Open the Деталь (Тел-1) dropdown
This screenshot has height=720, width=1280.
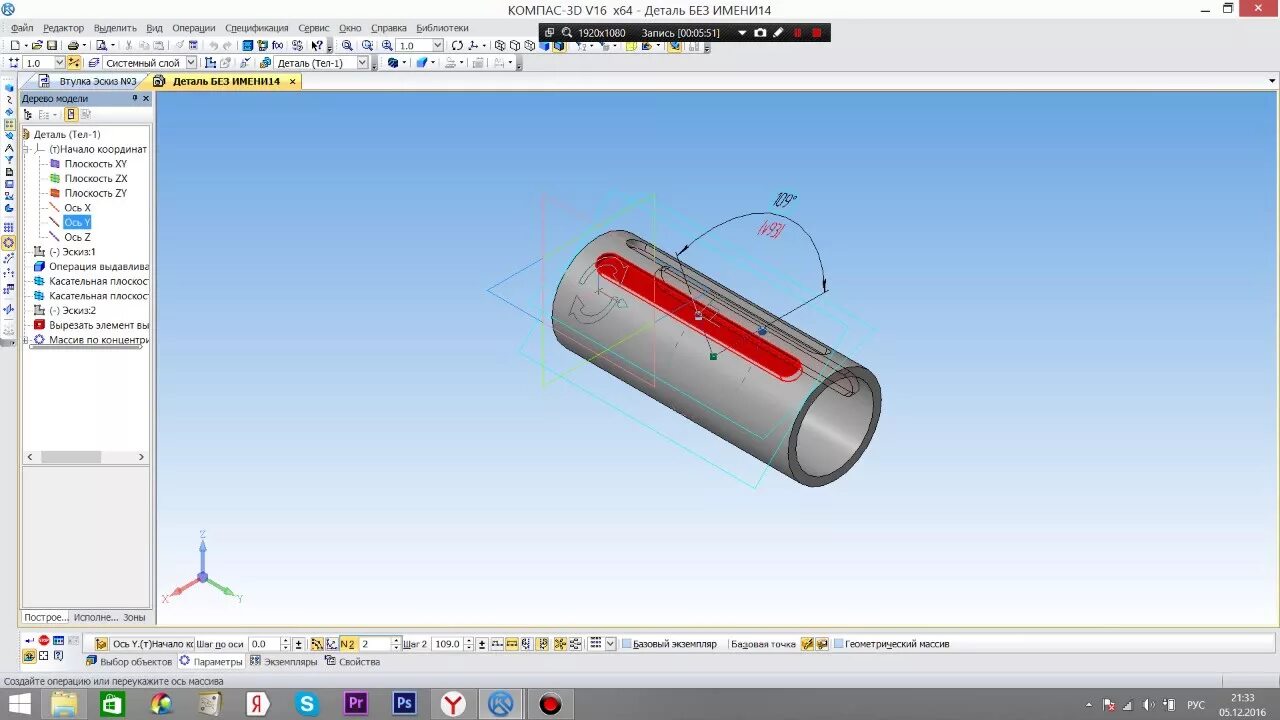[x=362, y=63]
